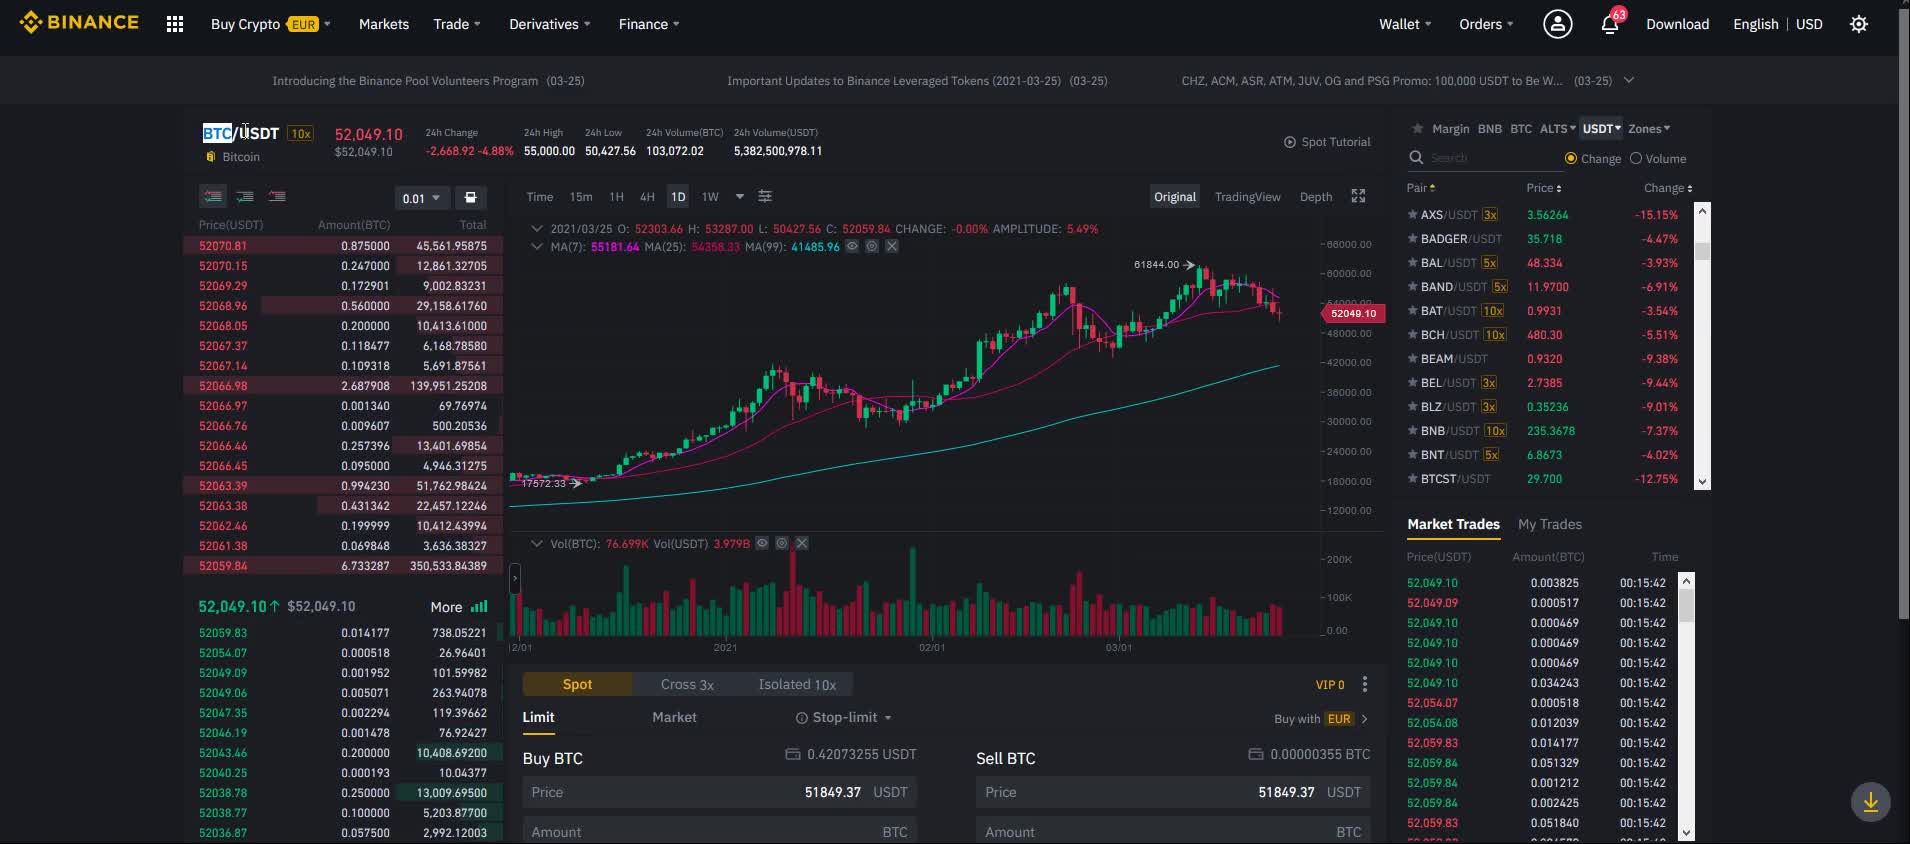
Task: Select the Volume radio button
Action: [1636, 158]
